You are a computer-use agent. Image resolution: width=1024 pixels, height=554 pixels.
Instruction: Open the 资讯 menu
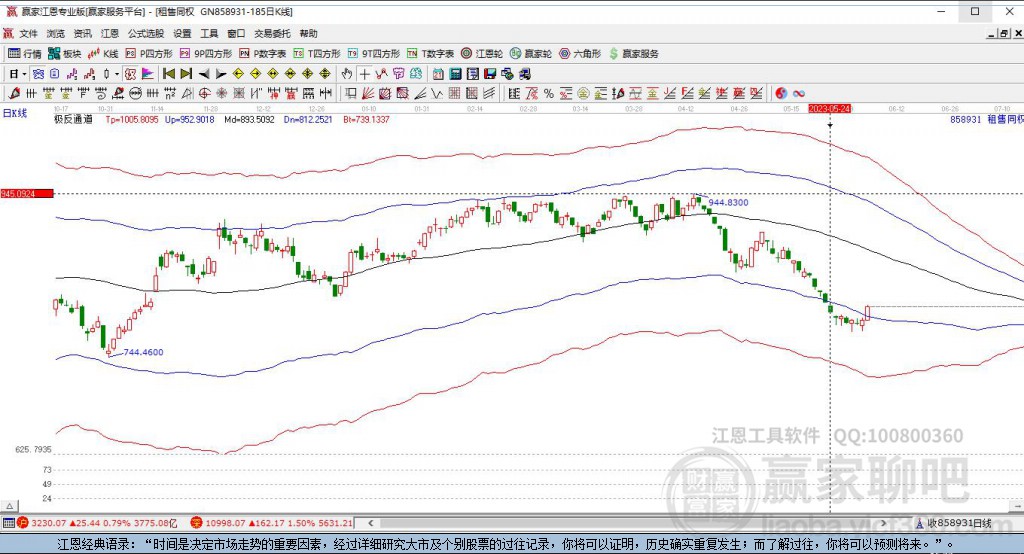point(82,33)
